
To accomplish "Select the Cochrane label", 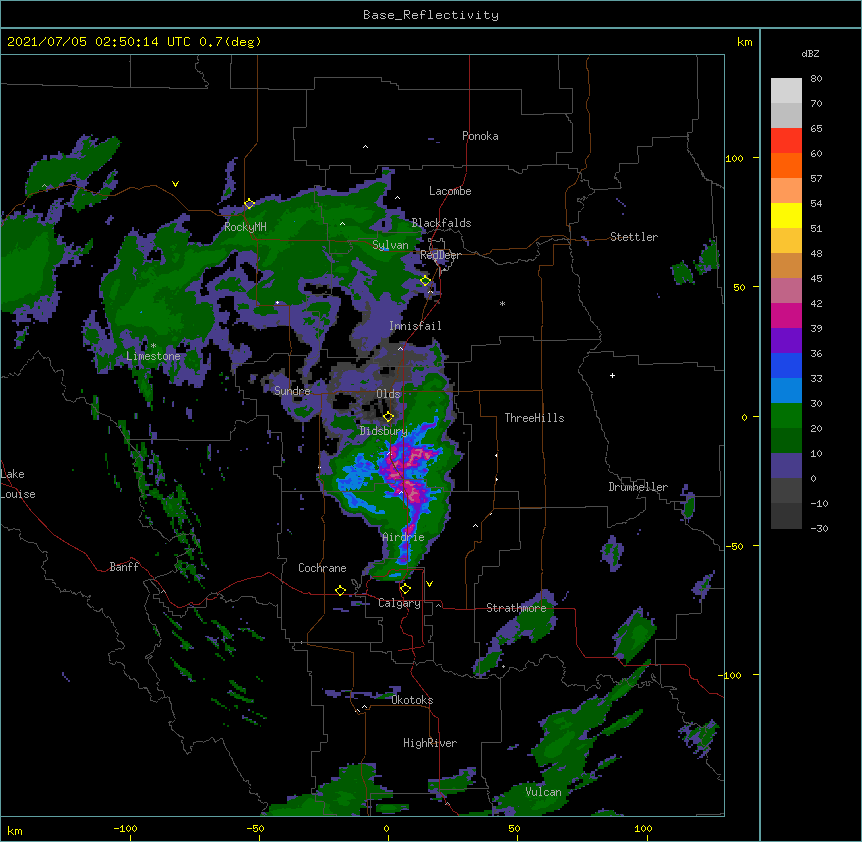I will pos(322,568).
